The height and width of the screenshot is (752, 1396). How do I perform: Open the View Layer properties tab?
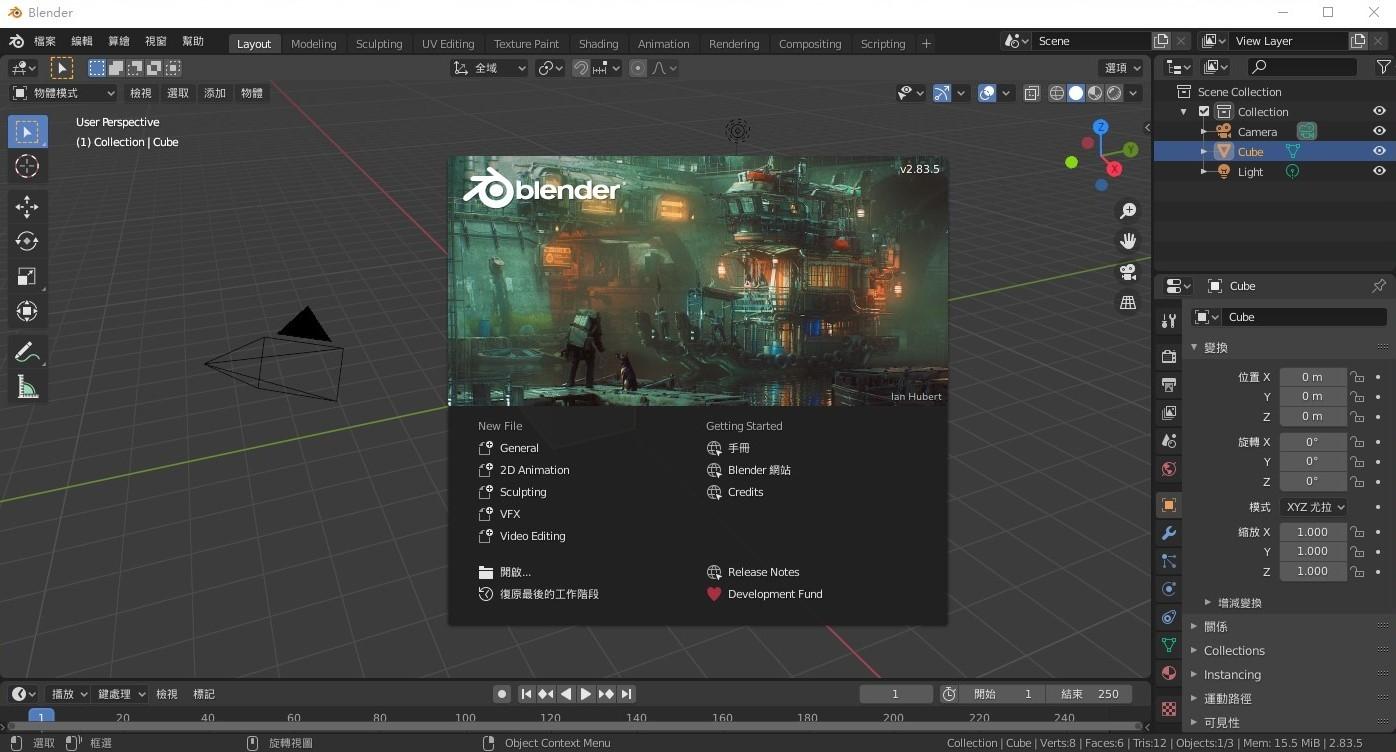[1168, 412]
